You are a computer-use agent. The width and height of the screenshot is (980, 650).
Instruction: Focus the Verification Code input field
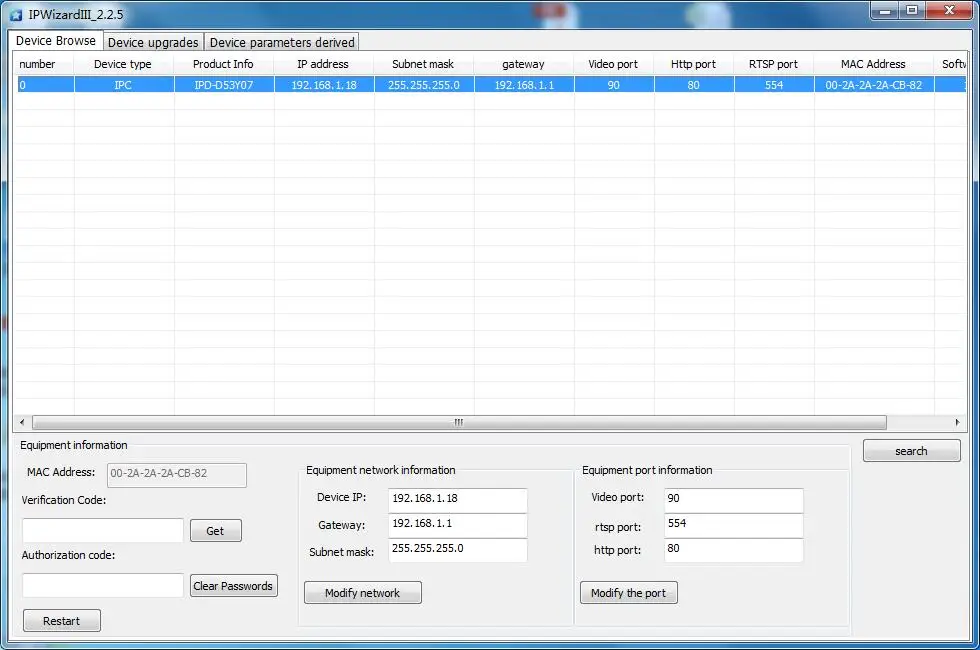pyautogui.click(x=102, y=530)
